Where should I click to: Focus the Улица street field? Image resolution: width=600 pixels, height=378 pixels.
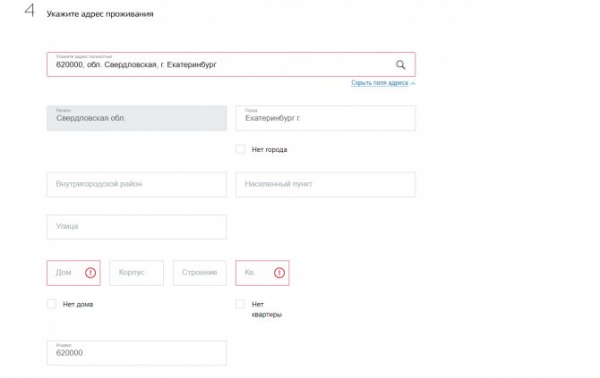pos(137,227)
